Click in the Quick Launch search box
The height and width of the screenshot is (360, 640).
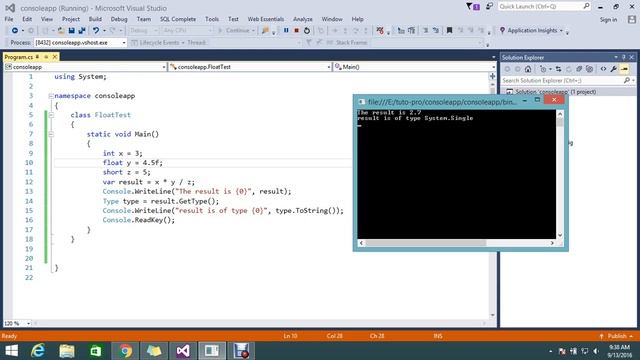point(544,7)
